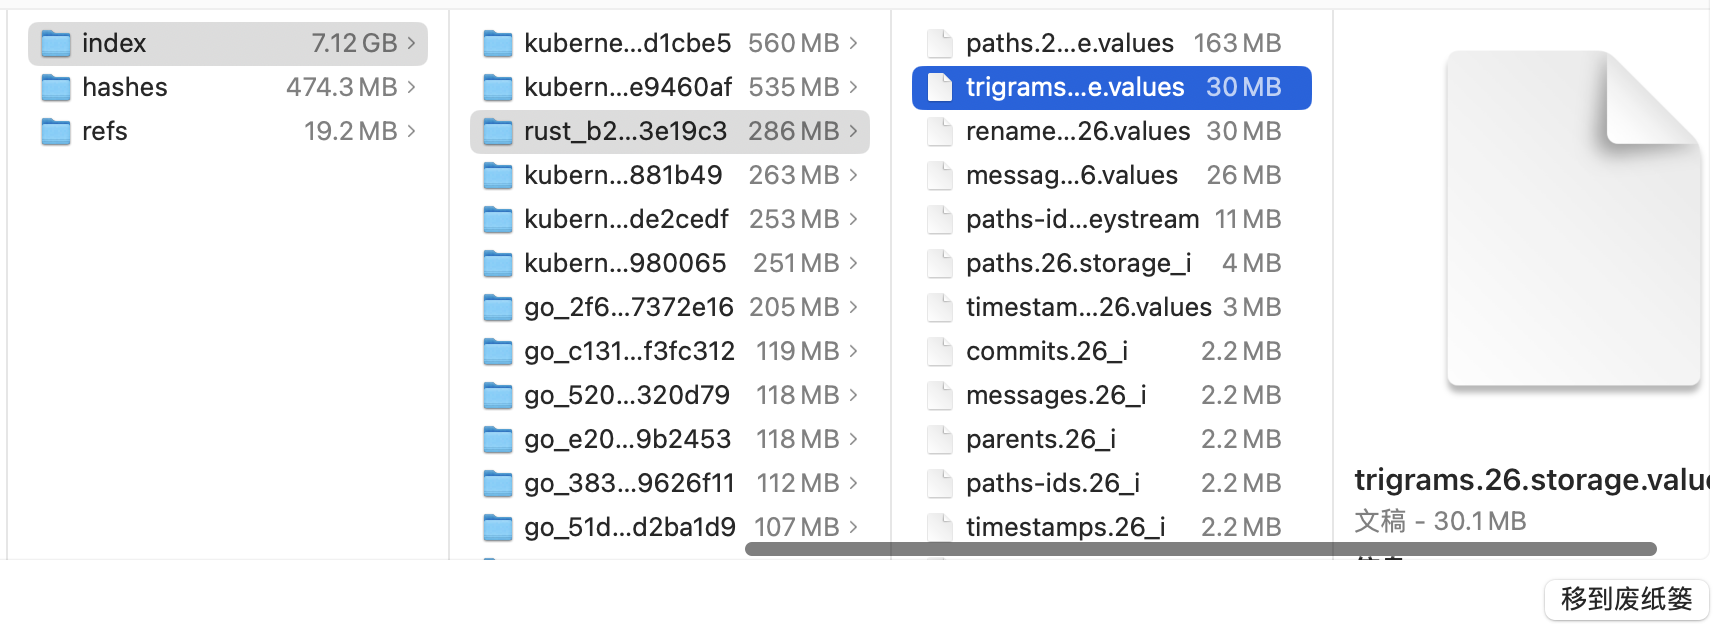
Task: Expand the kuberne...d1cbe5 folder chevron
Action: (x=853, y=44)
